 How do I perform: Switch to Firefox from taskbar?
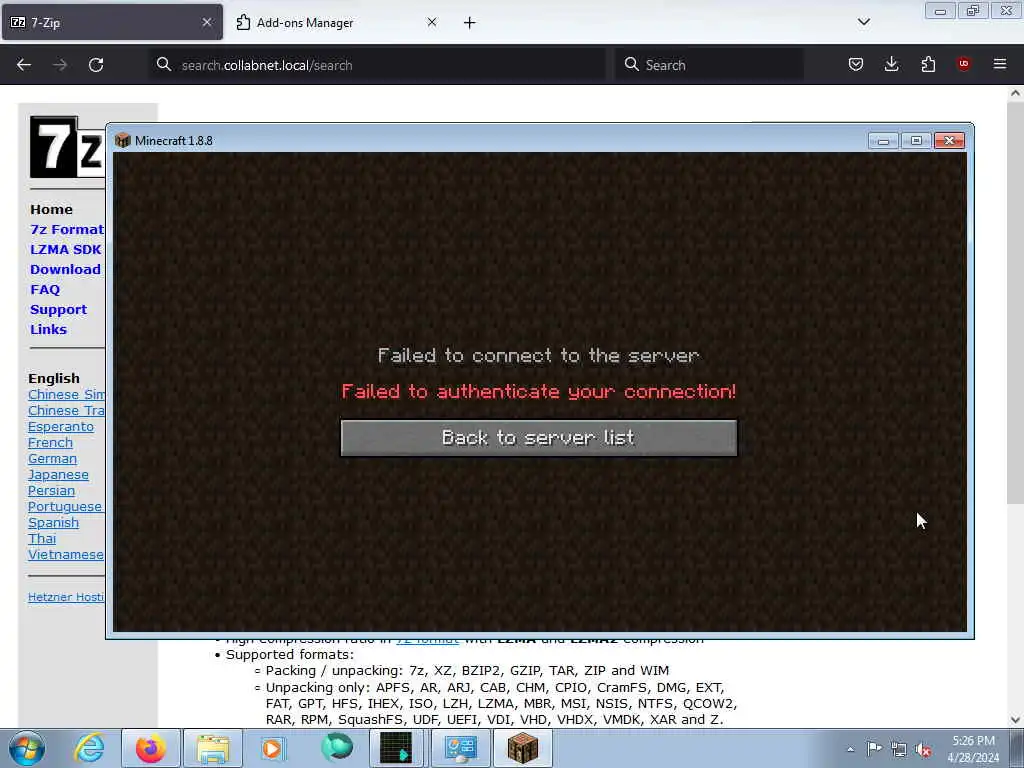pos(151,748)
